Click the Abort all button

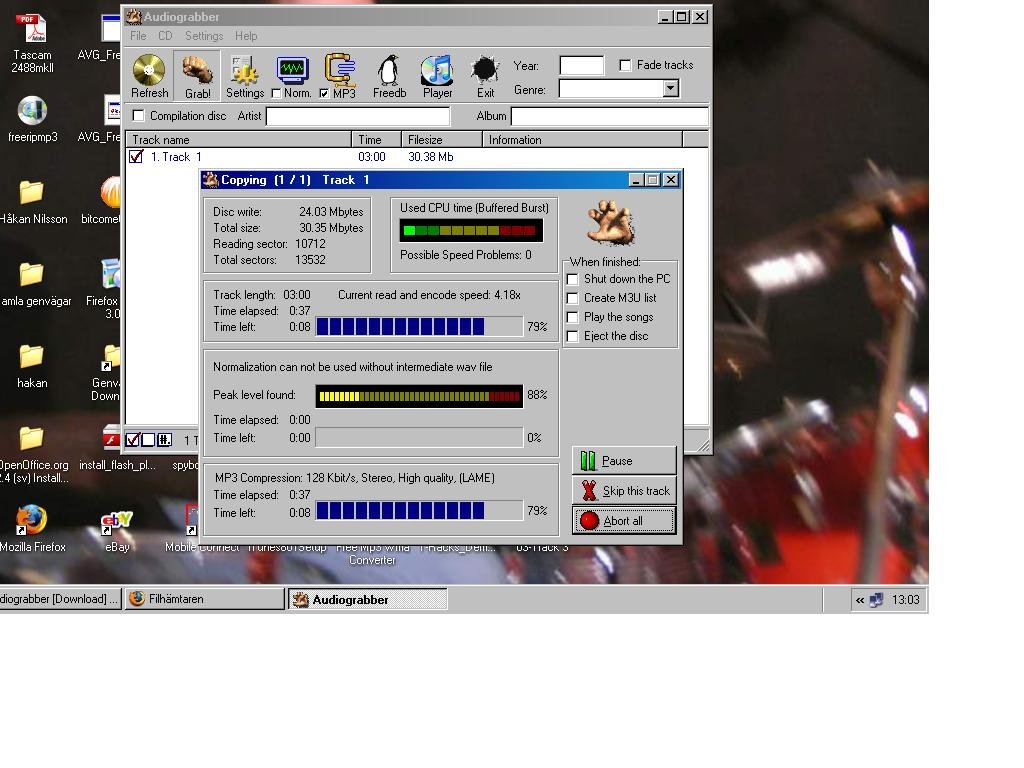(624, 520)
